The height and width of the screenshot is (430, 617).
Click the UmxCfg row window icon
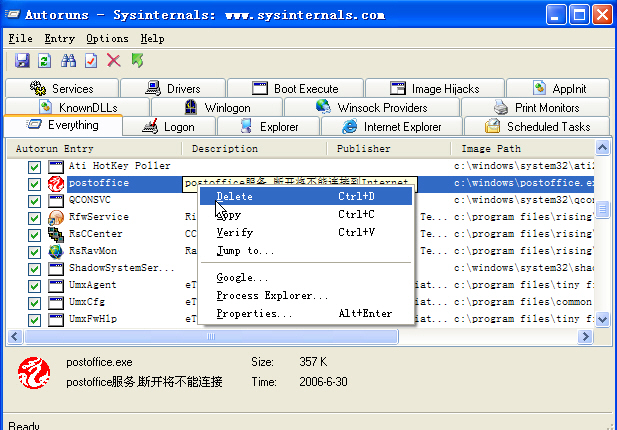click(x=56, y=303)
